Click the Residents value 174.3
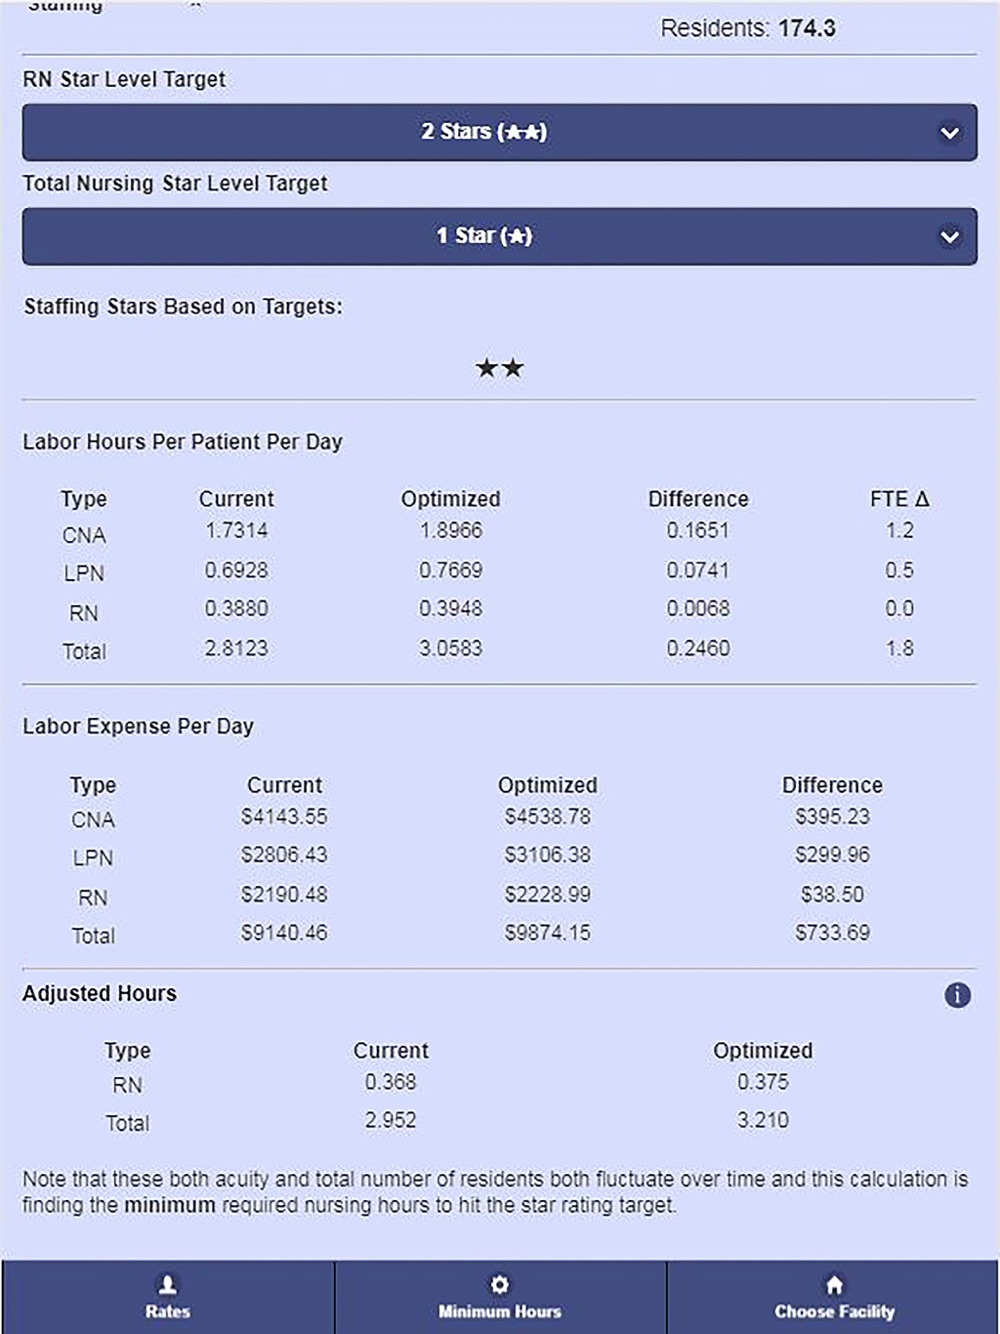1000x1334 pixels. point(807,28)
